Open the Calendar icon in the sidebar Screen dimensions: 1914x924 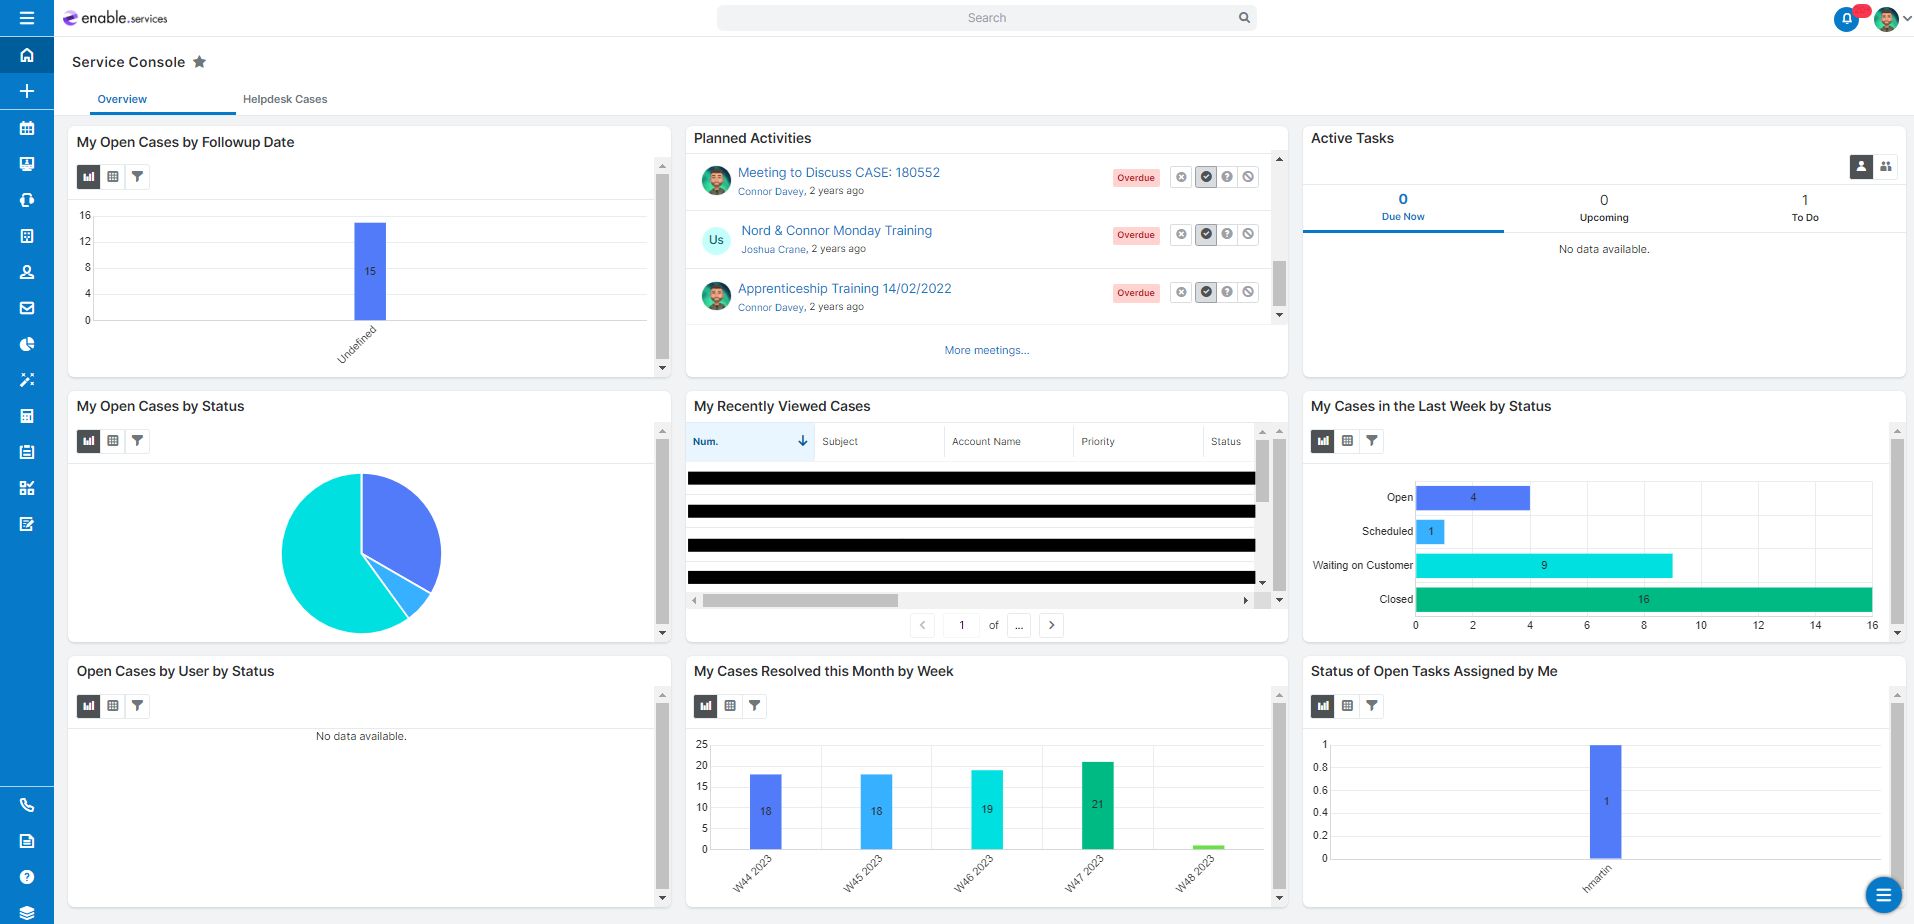click(x=28, y=128)
